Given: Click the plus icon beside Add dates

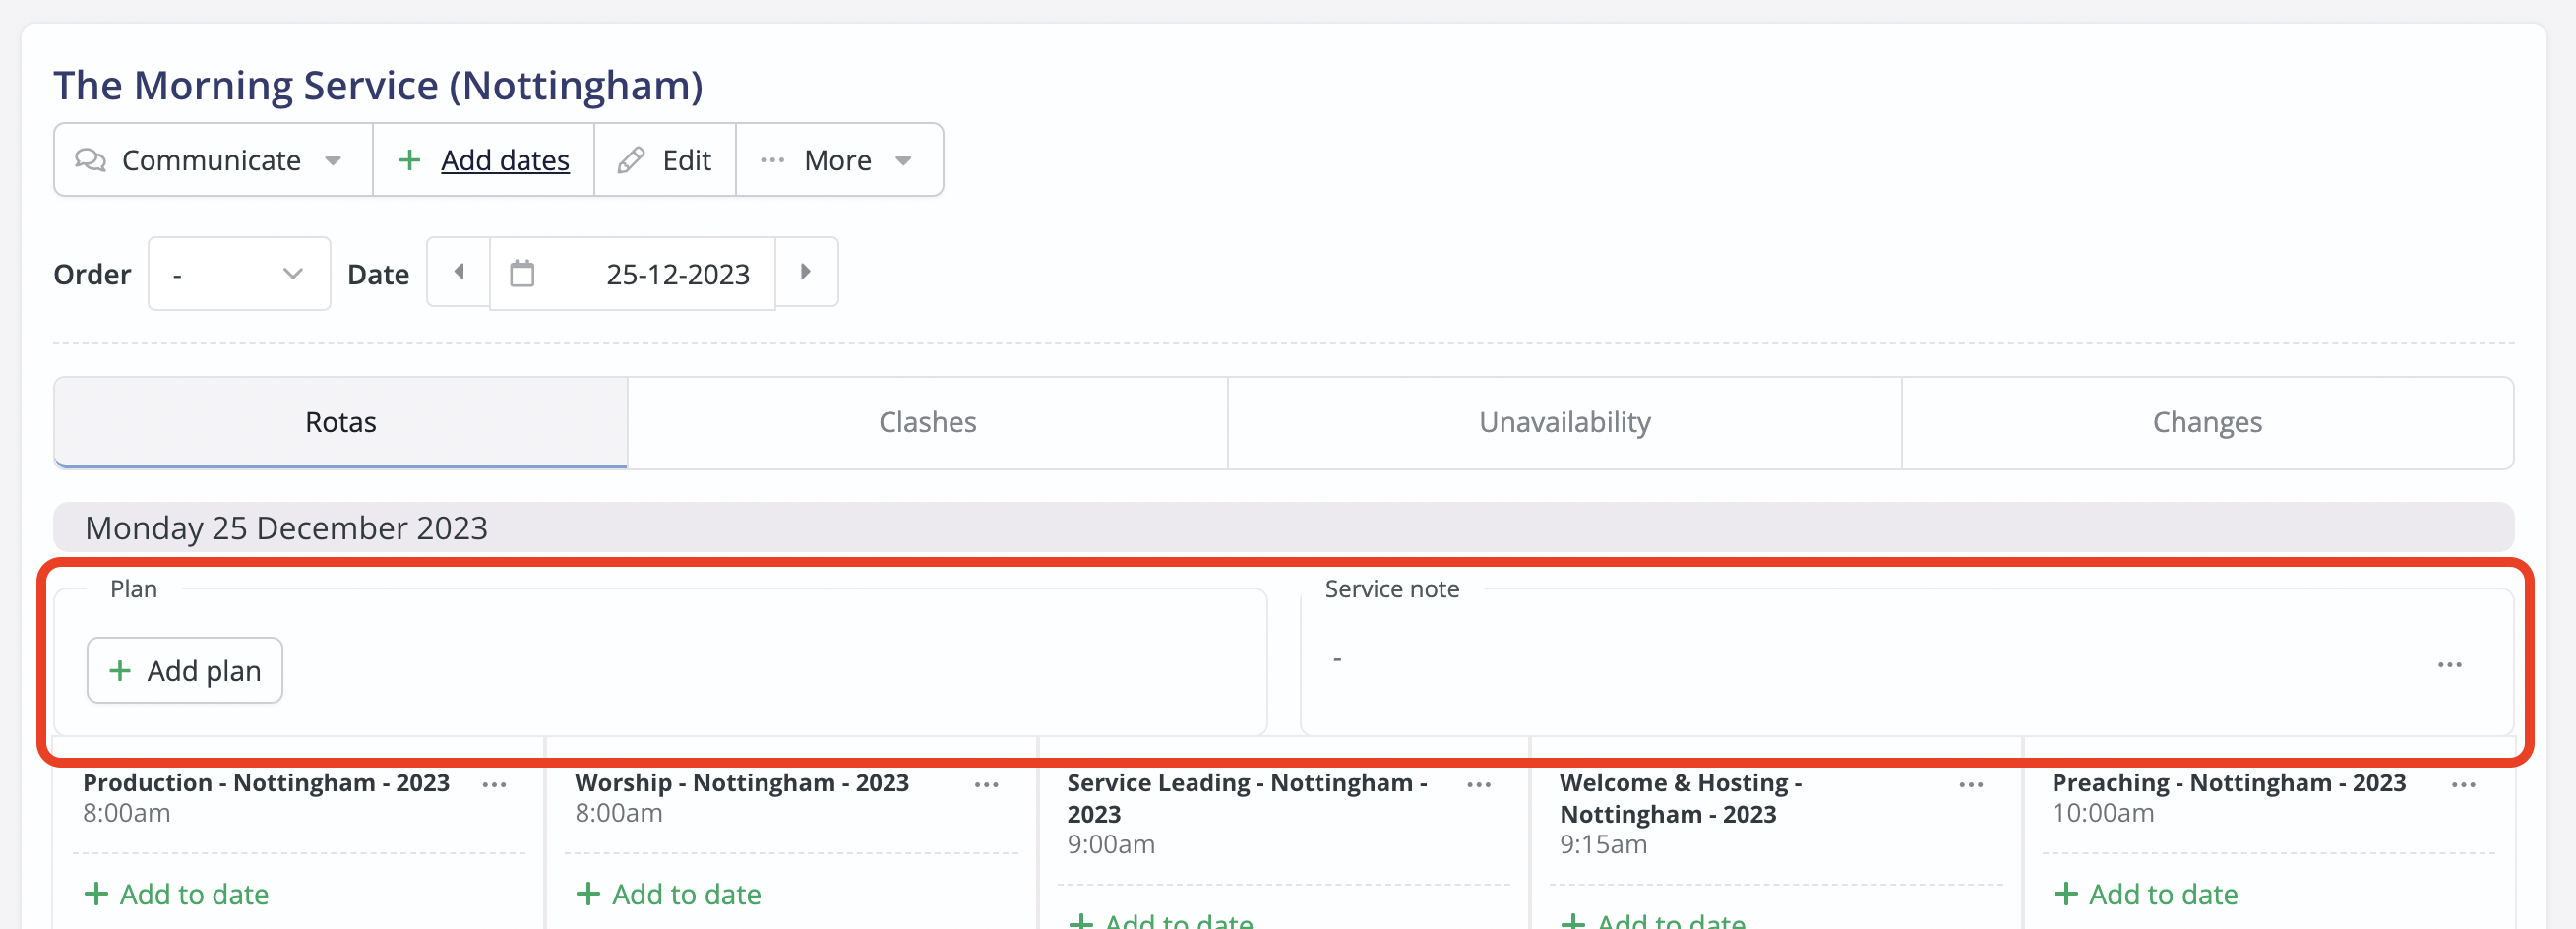Looking at the screenshot, I should click(410, 159).
